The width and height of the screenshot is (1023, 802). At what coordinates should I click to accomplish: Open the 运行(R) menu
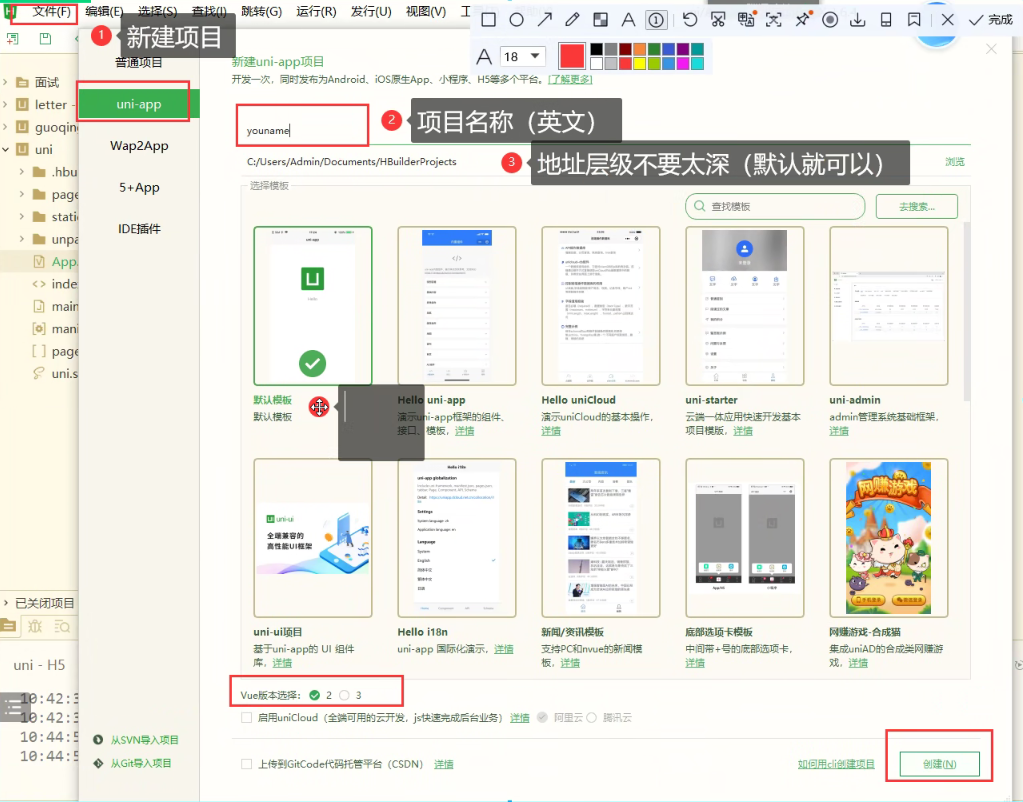pos(316,12)
